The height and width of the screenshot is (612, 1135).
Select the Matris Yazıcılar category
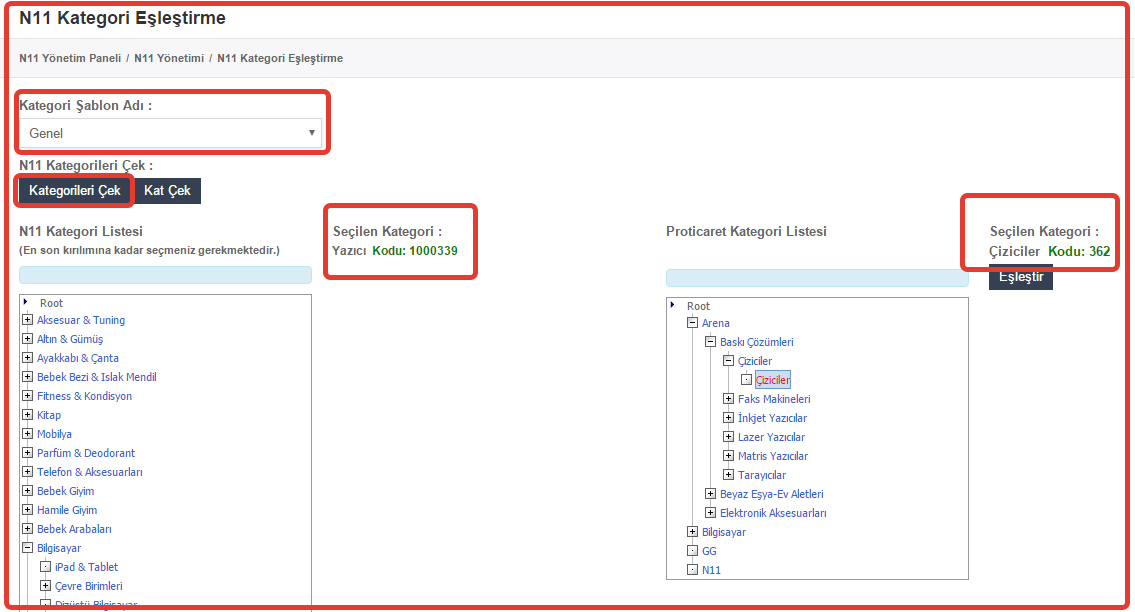pyautogui.click(x=773, y=456)
